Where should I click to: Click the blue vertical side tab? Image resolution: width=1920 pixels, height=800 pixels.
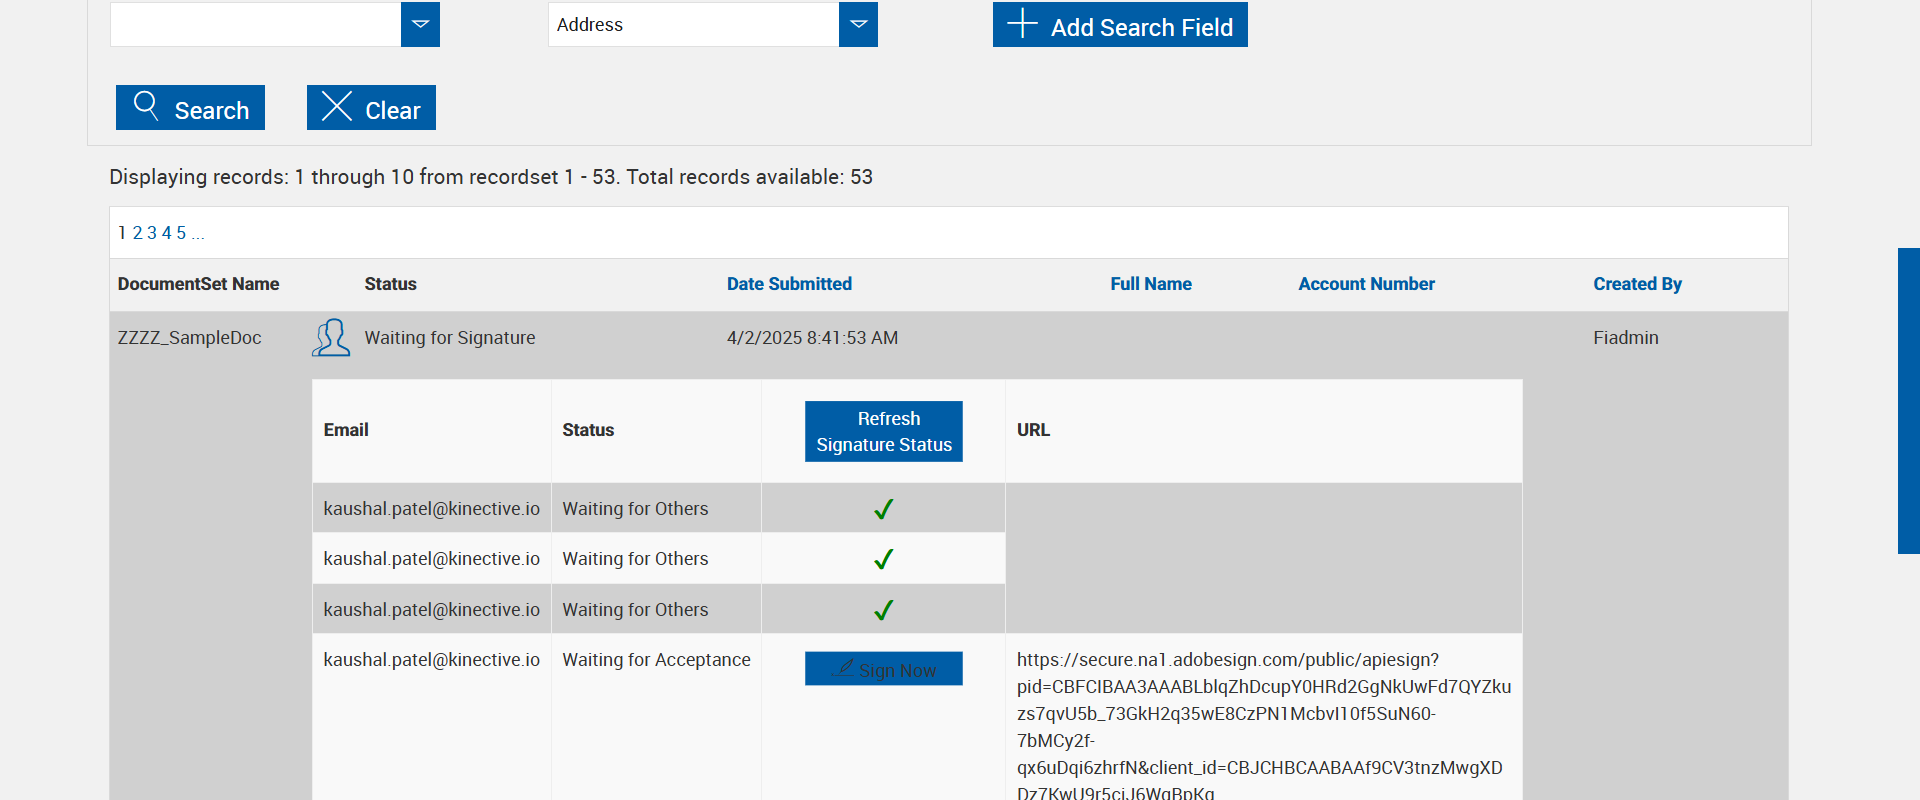[1908, 400]
